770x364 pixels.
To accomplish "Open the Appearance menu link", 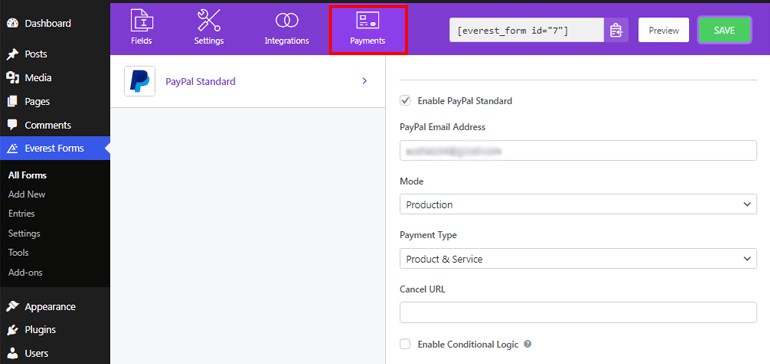I will tap(50, 307).
